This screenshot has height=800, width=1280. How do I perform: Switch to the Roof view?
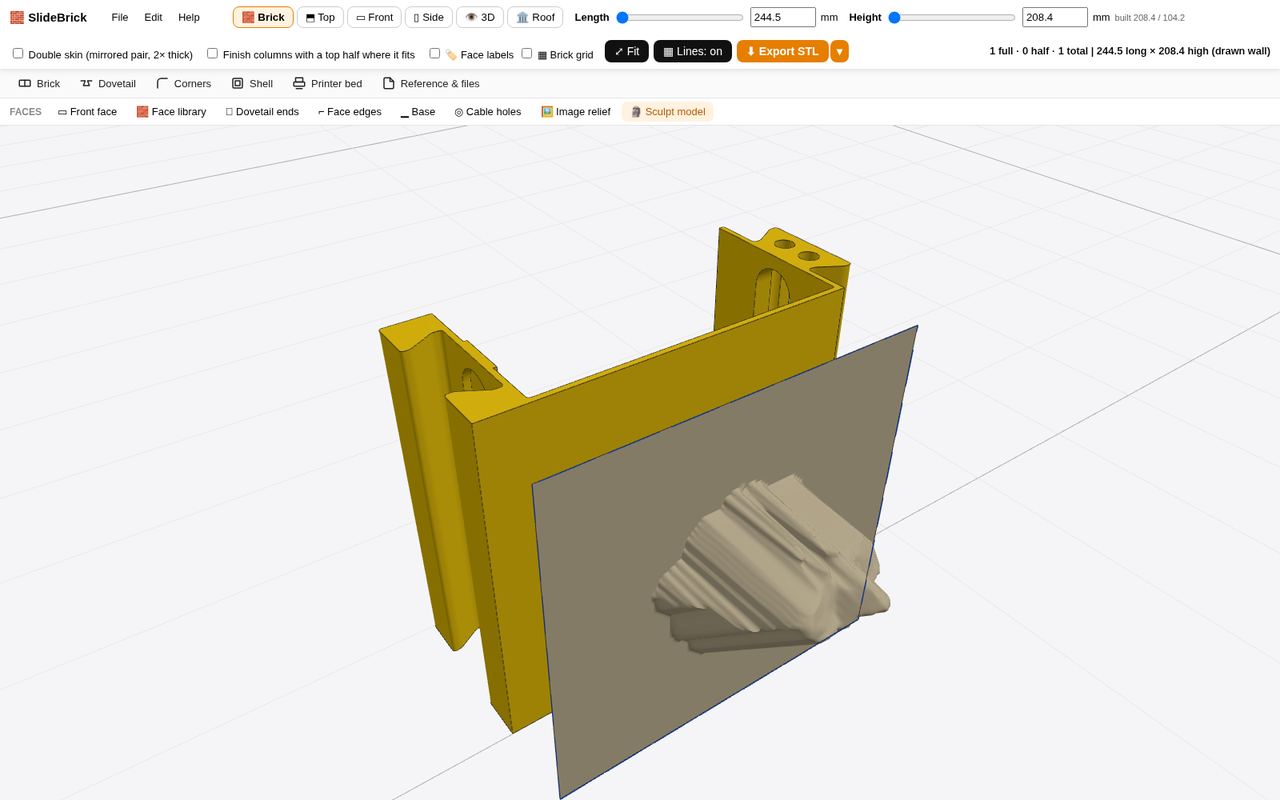(x=535, y=17)
